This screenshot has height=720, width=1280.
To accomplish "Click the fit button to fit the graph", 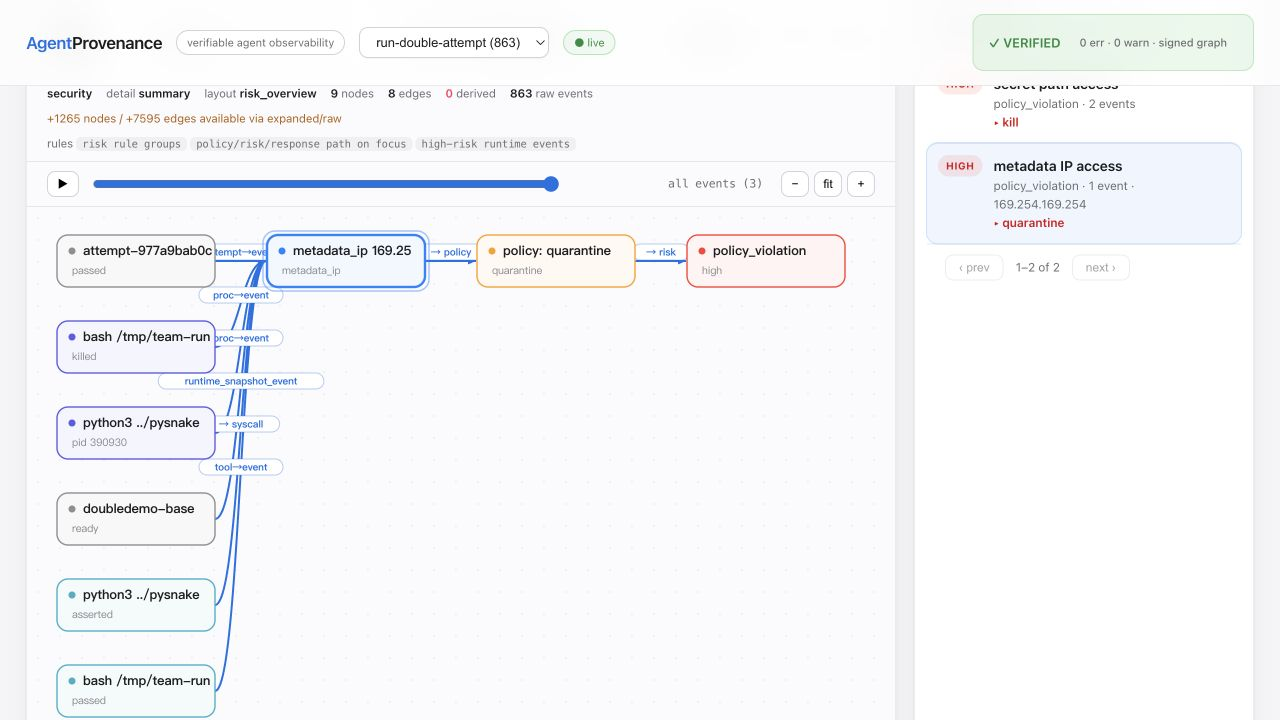I will pyautogui.click(x=828, y=184).
